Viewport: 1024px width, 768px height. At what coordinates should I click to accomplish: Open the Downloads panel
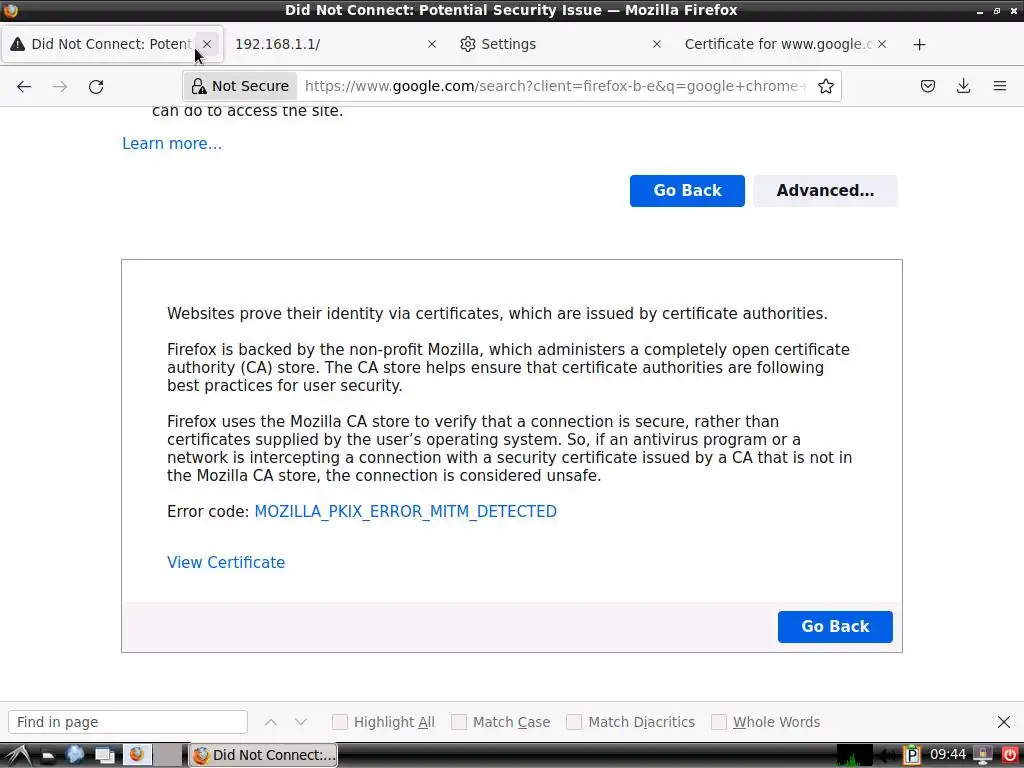[x=963, y=86]
